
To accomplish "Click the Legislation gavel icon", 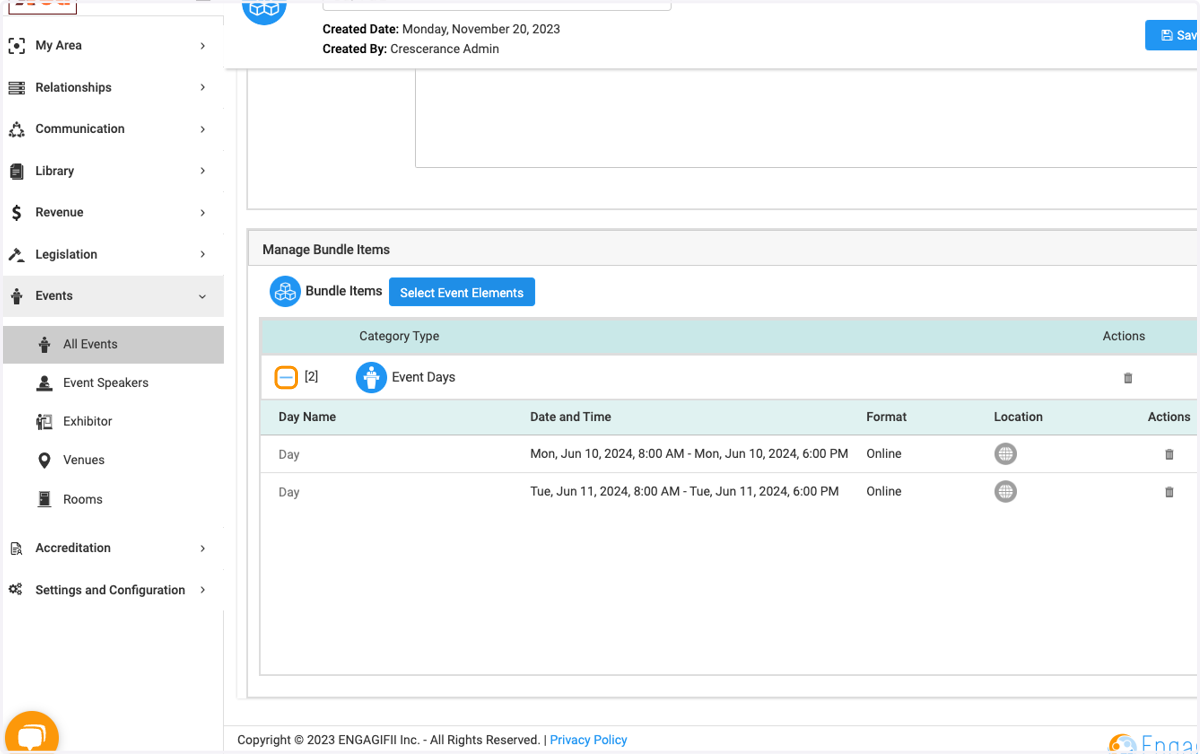I will pyautogui.click(x=16, y=255).
